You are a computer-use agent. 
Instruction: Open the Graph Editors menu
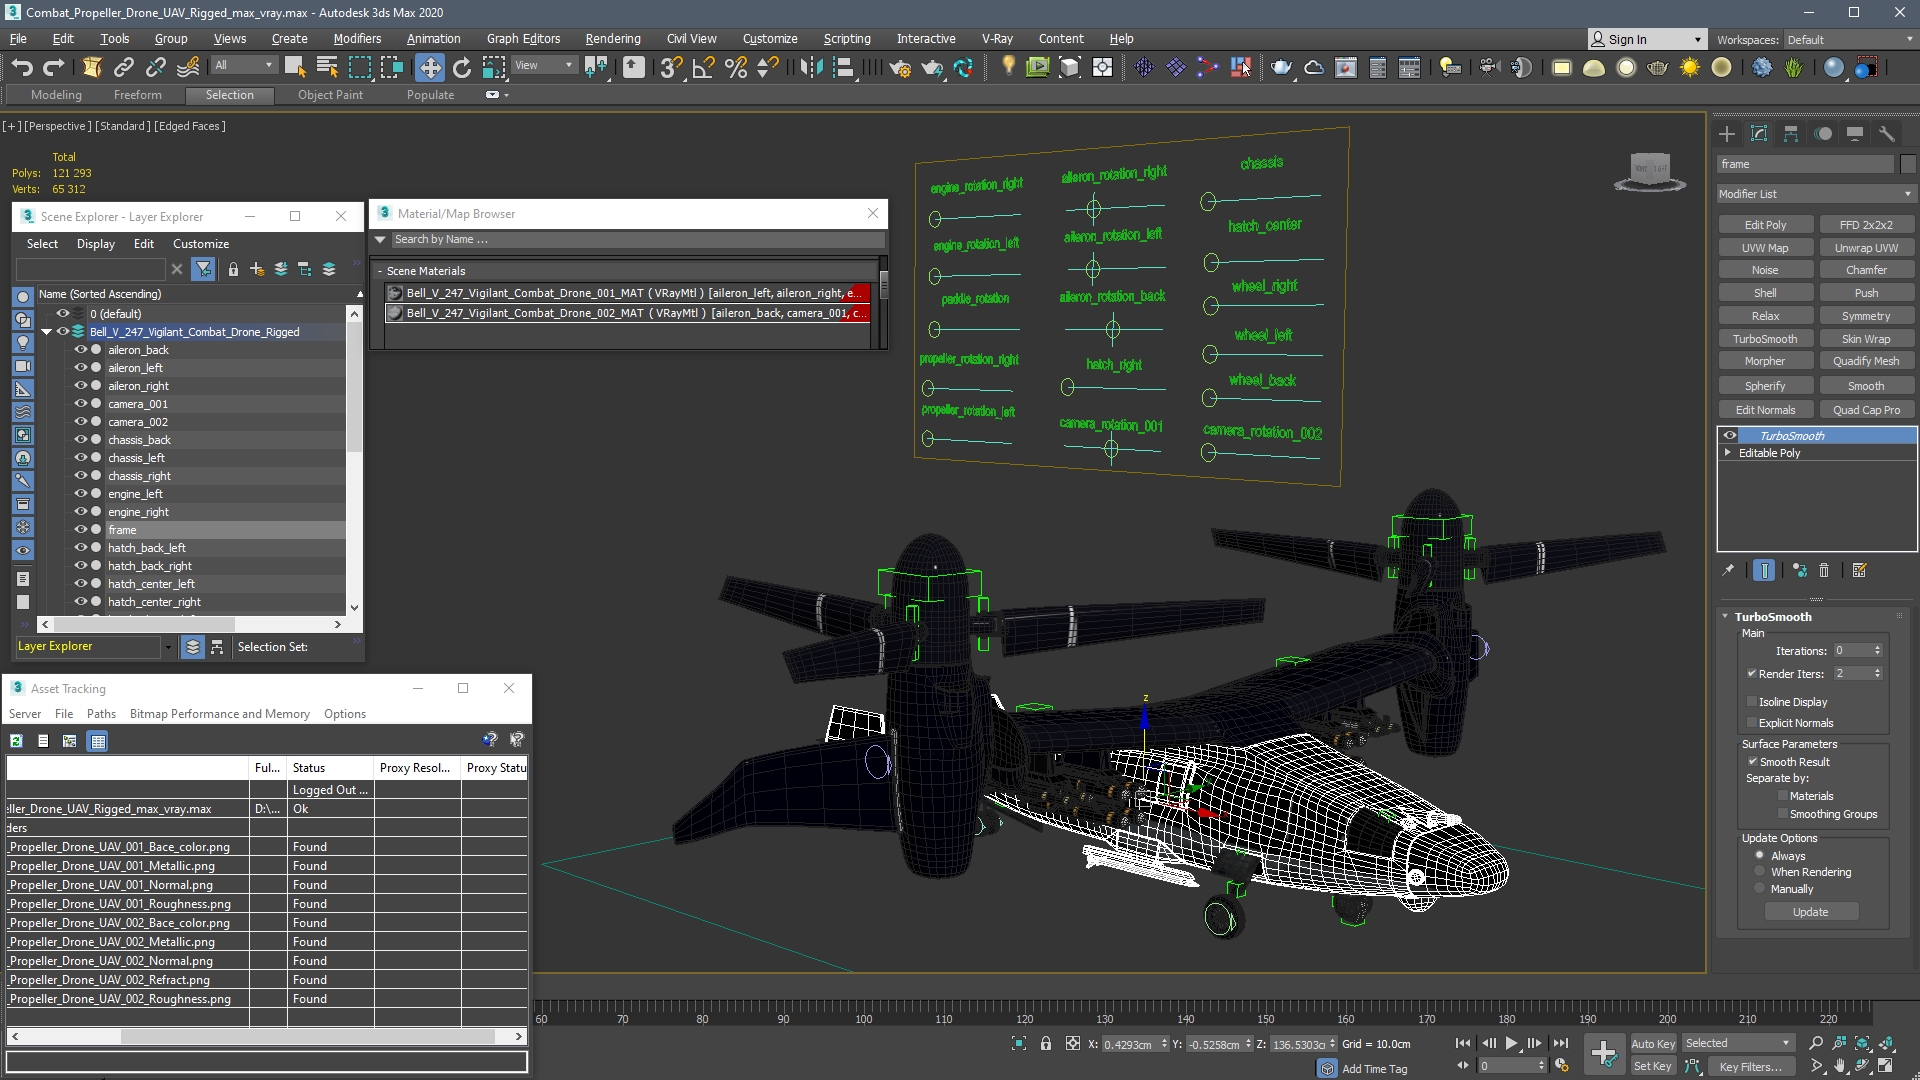[x=523, y=39]
